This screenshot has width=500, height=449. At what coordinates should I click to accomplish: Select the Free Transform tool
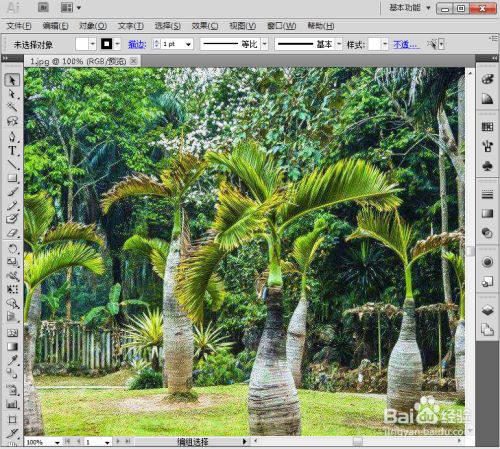coord(12,289)
